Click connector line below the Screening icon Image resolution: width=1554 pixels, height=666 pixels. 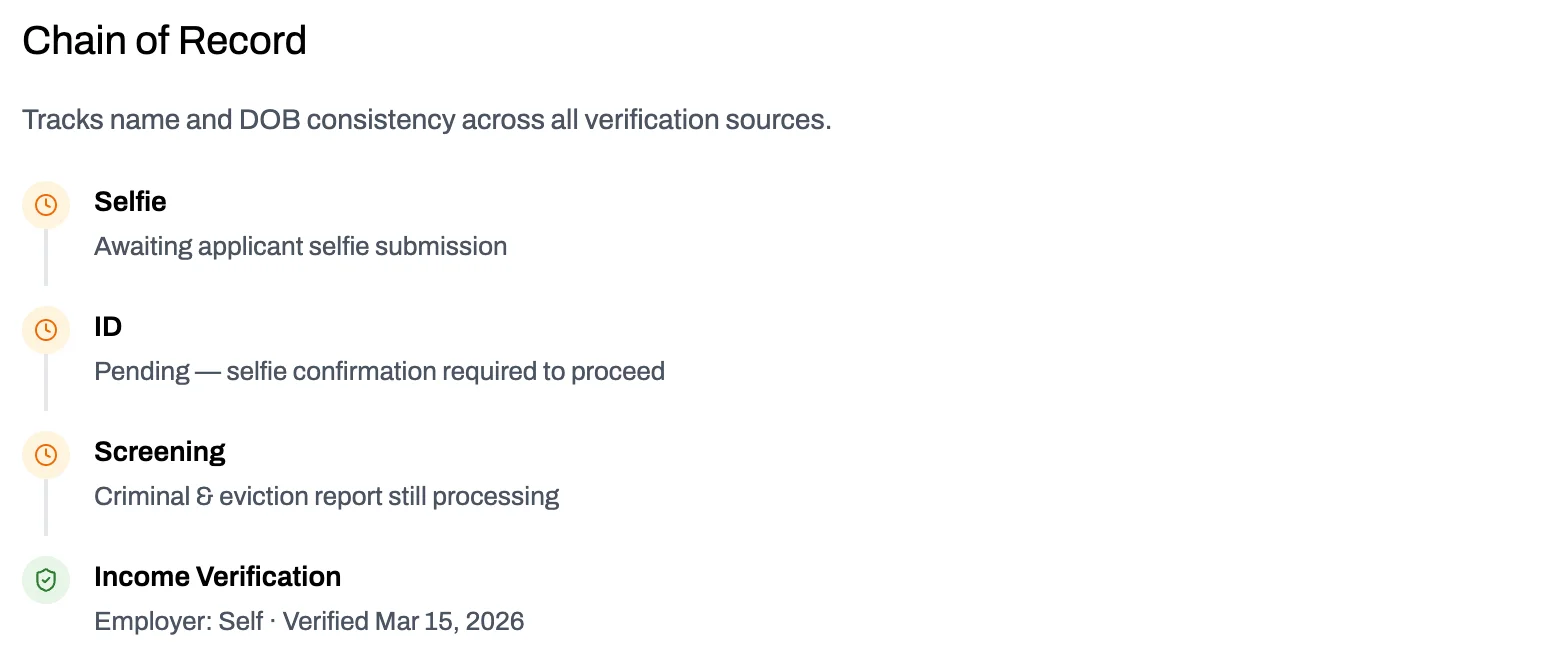46,510
